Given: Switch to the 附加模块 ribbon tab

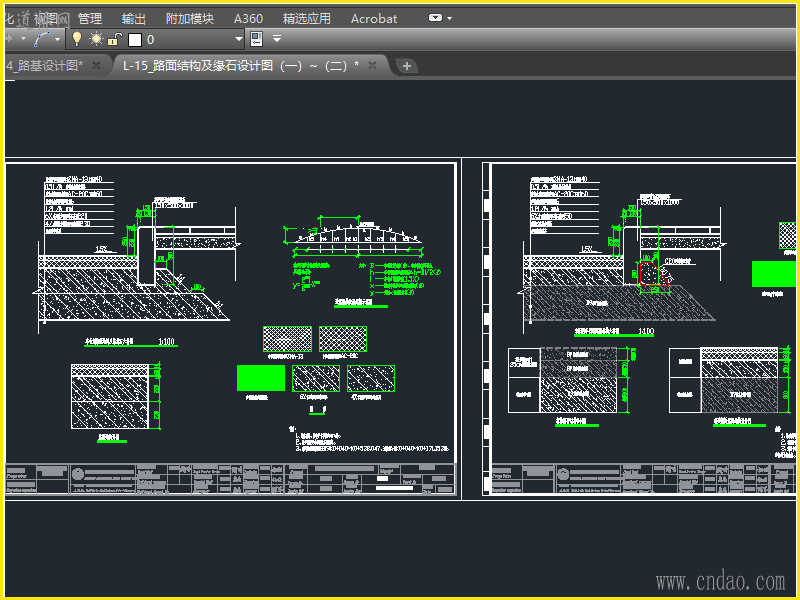Looking at the screenshot, I should point(189,18).
